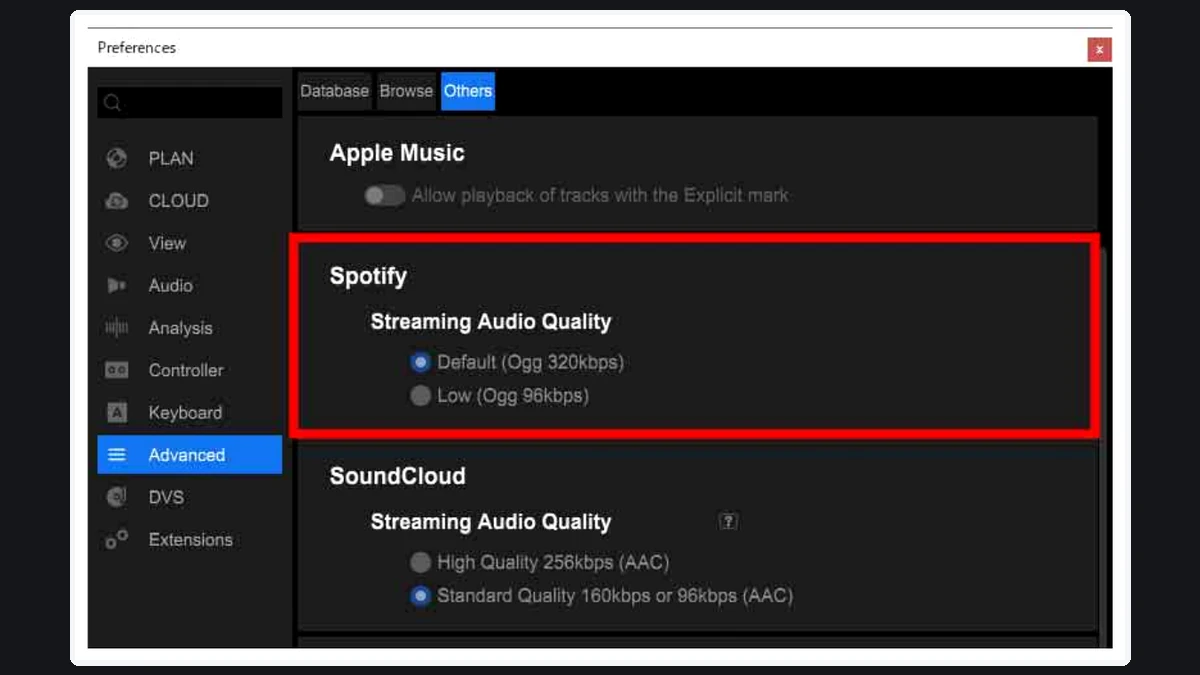This screenshot has height=675, width=1200.
Task: Click the CLOUD icon in sidebar
Action: (x=116, y=201)
